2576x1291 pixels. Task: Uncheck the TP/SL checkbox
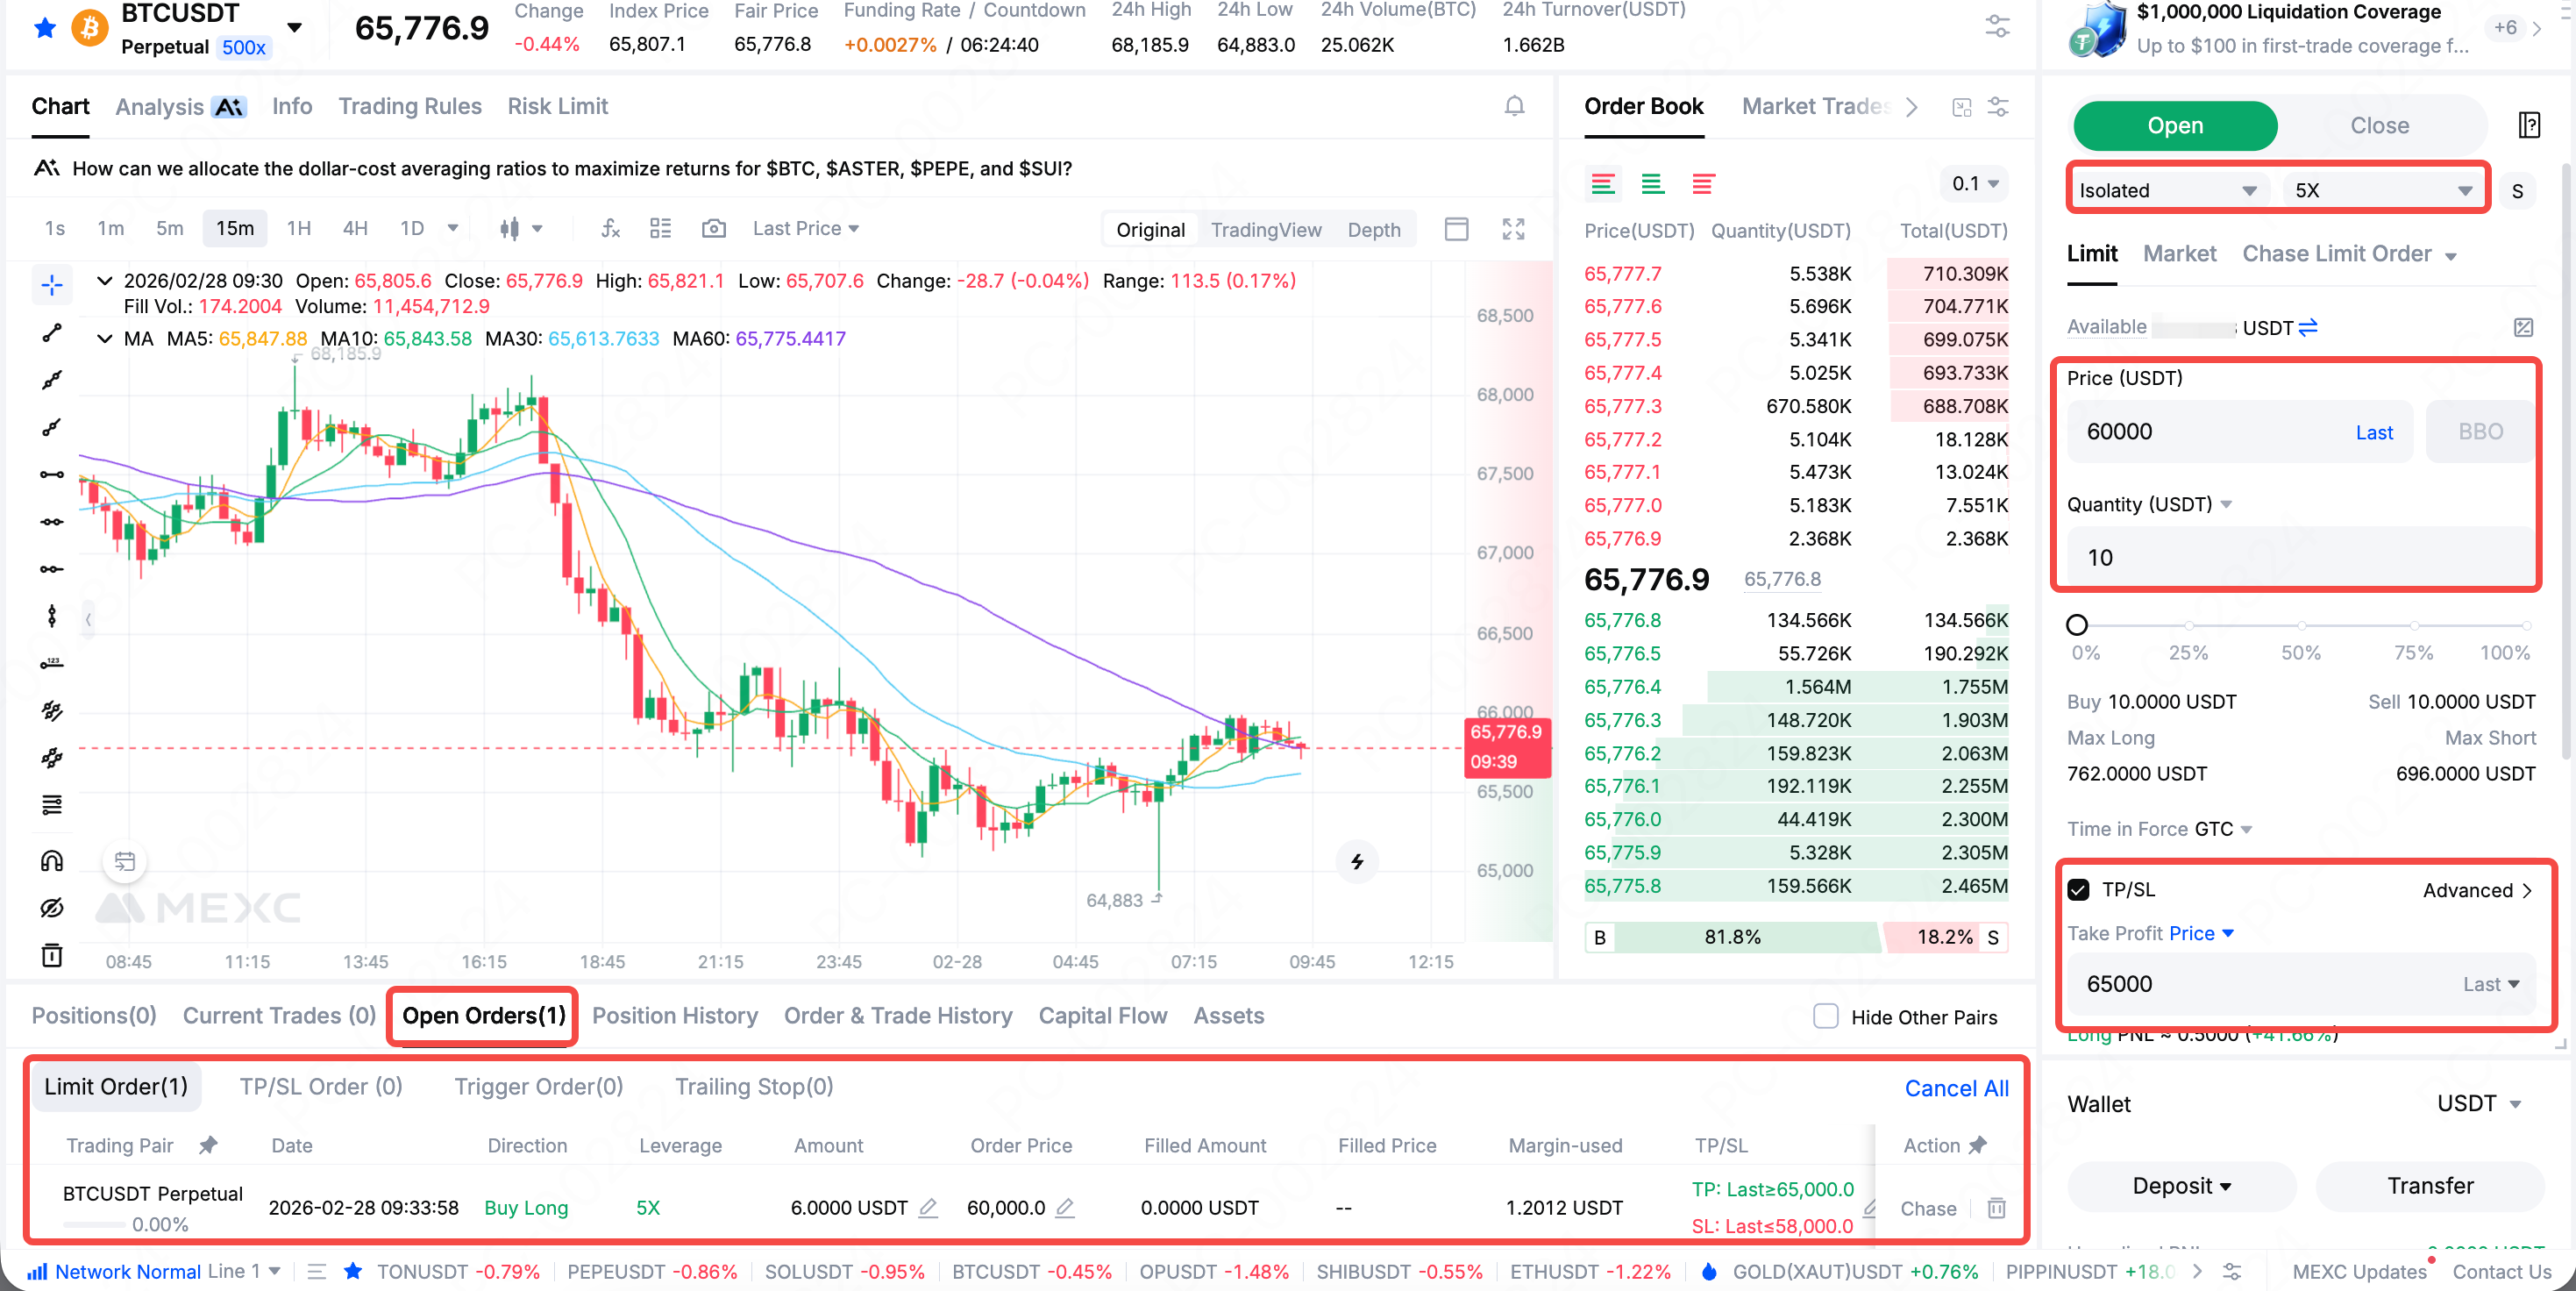(x=2078, y=889)
